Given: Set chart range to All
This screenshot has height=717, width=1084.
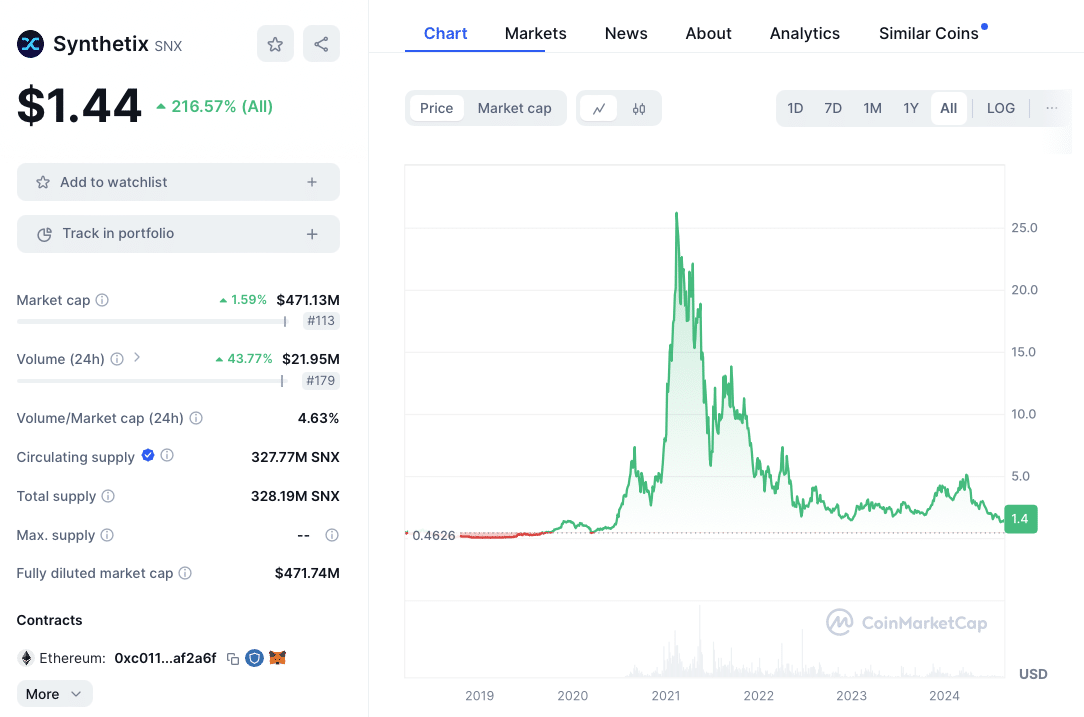Looking at the screenshot, I should (948, 109).
